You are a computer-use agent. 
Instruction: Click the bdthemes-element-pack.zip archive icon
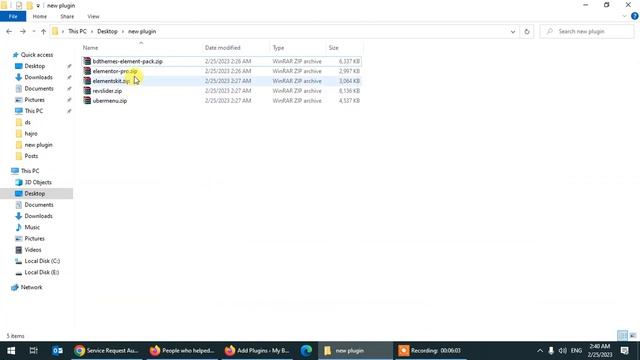click(87, 61)
